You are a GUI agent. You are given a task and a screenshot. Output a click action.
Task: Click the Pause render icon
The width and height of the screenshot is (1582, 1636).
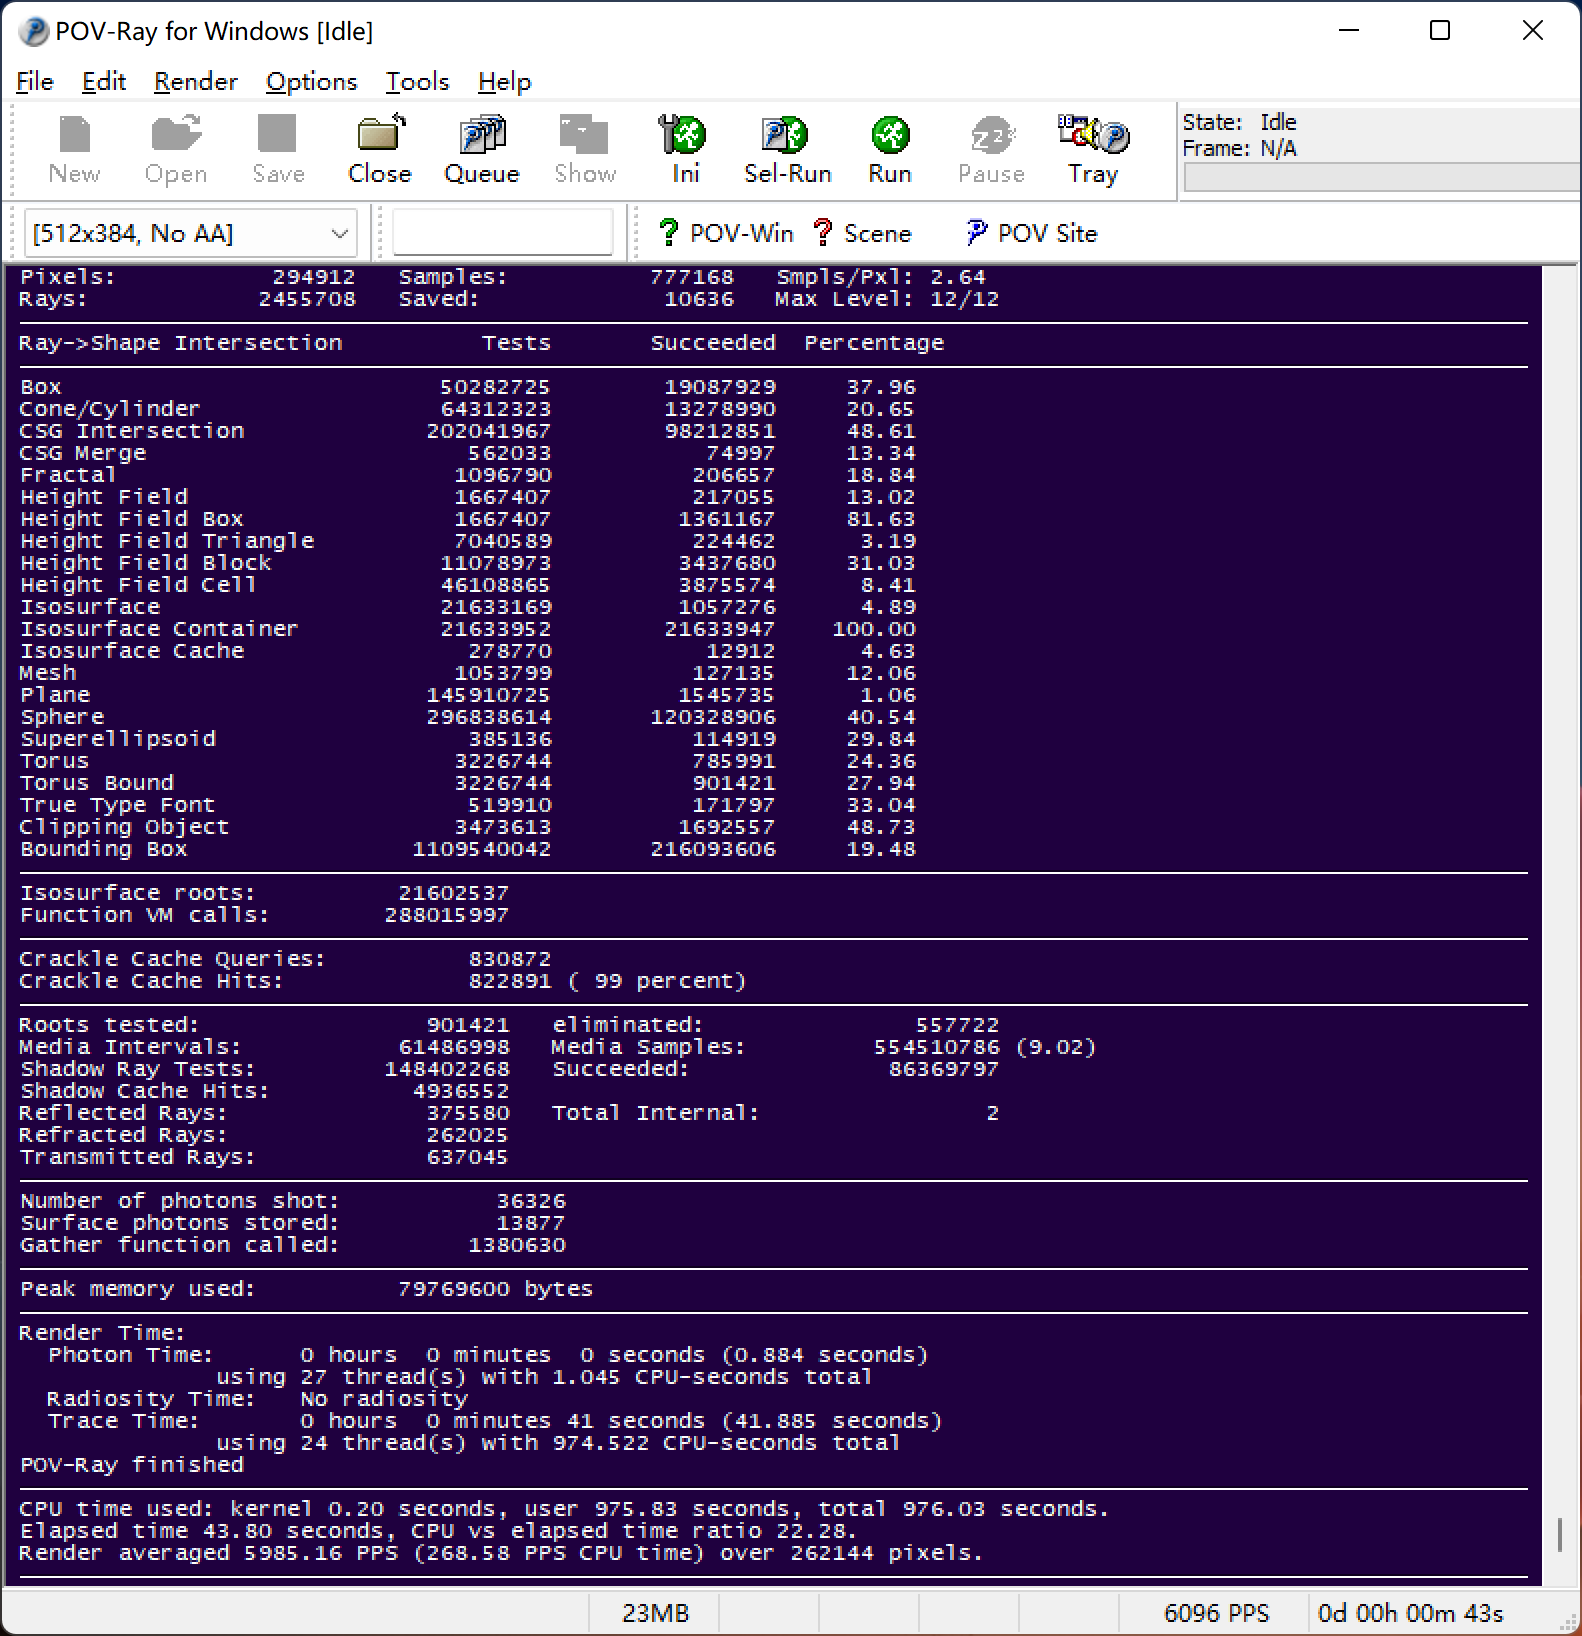click(x=991, y=150)
